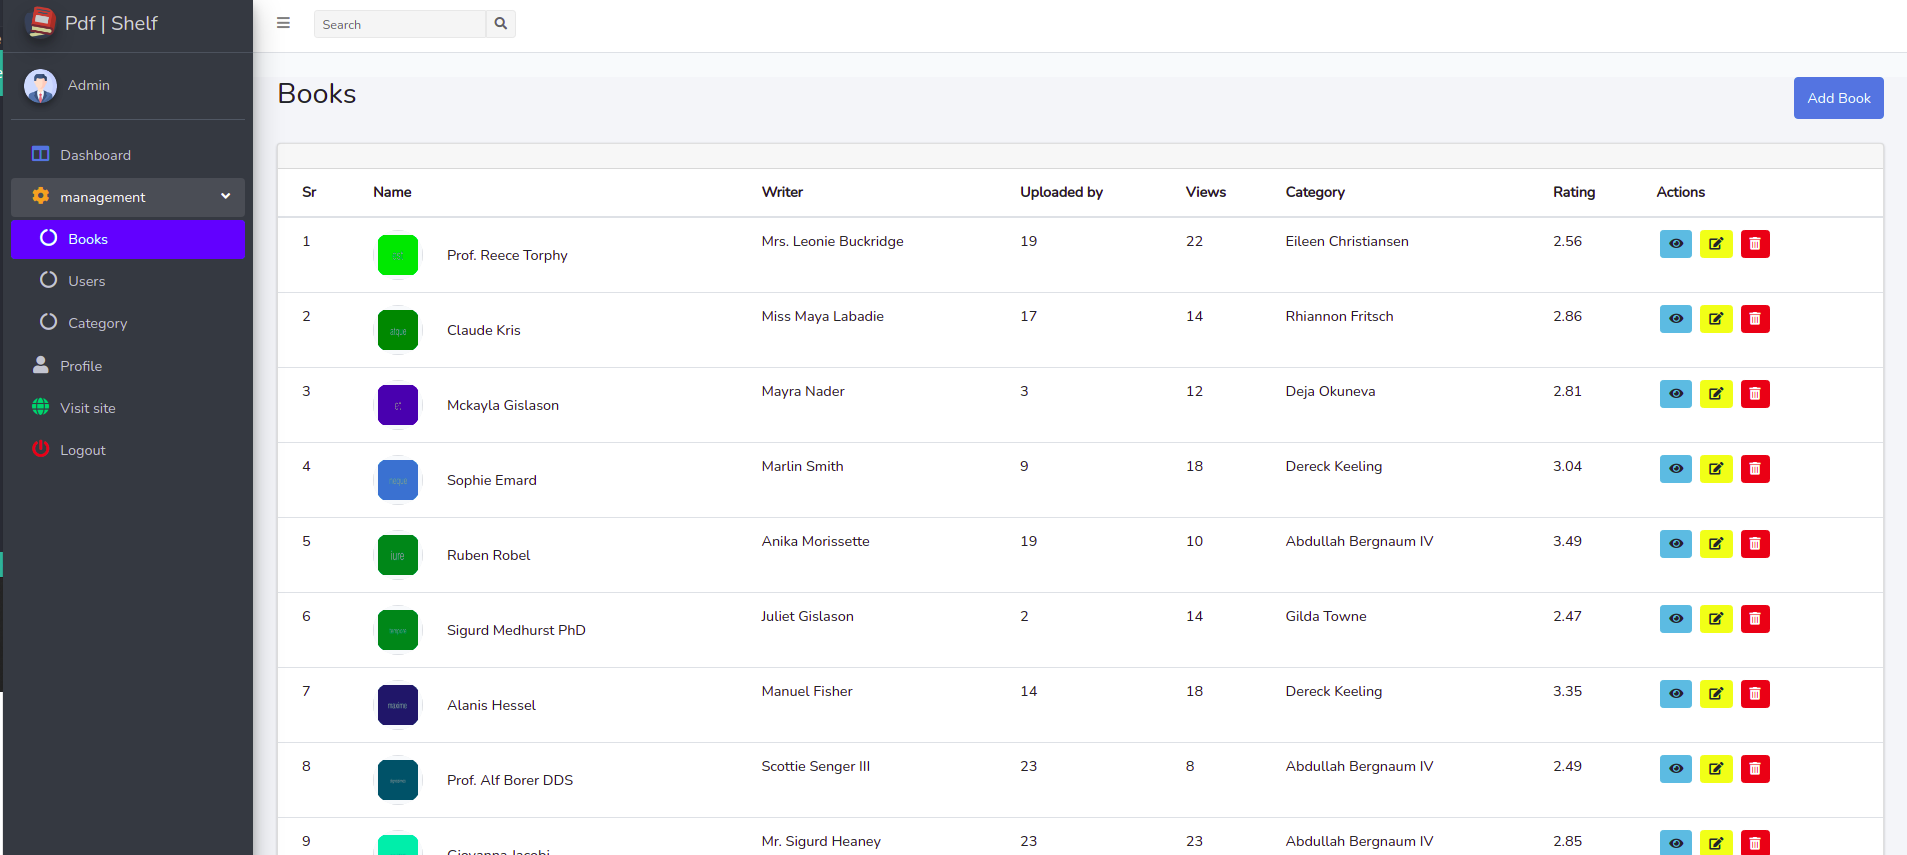Delete the Claude Kris book

pyautogui.click(x=1755, y=319)
